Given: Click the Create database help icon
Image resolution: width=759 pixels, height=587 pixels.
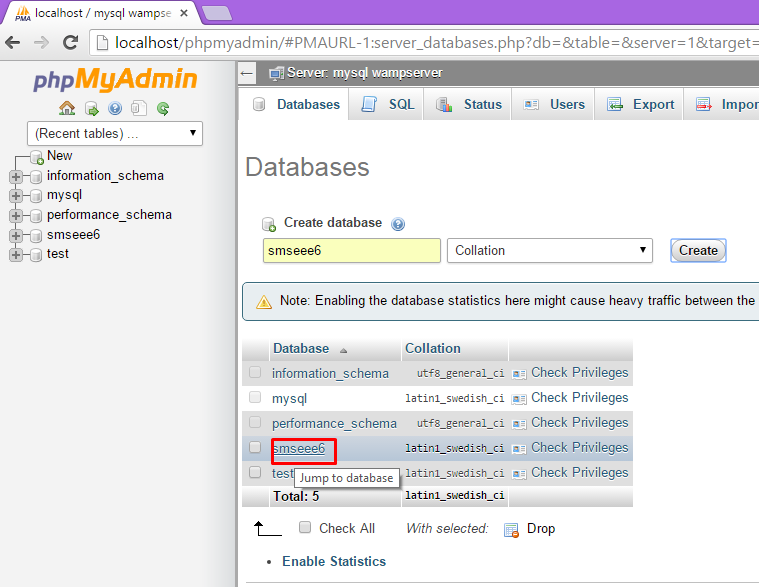Looking at the screenshot, I should tap(398, 224).
